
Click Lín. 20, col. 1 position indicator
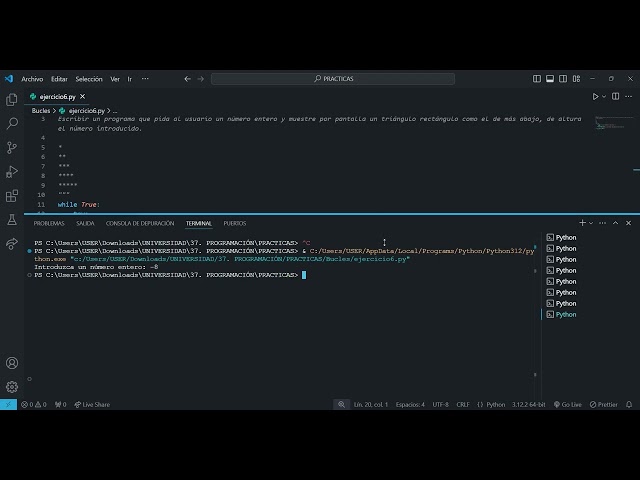[371, 404]
